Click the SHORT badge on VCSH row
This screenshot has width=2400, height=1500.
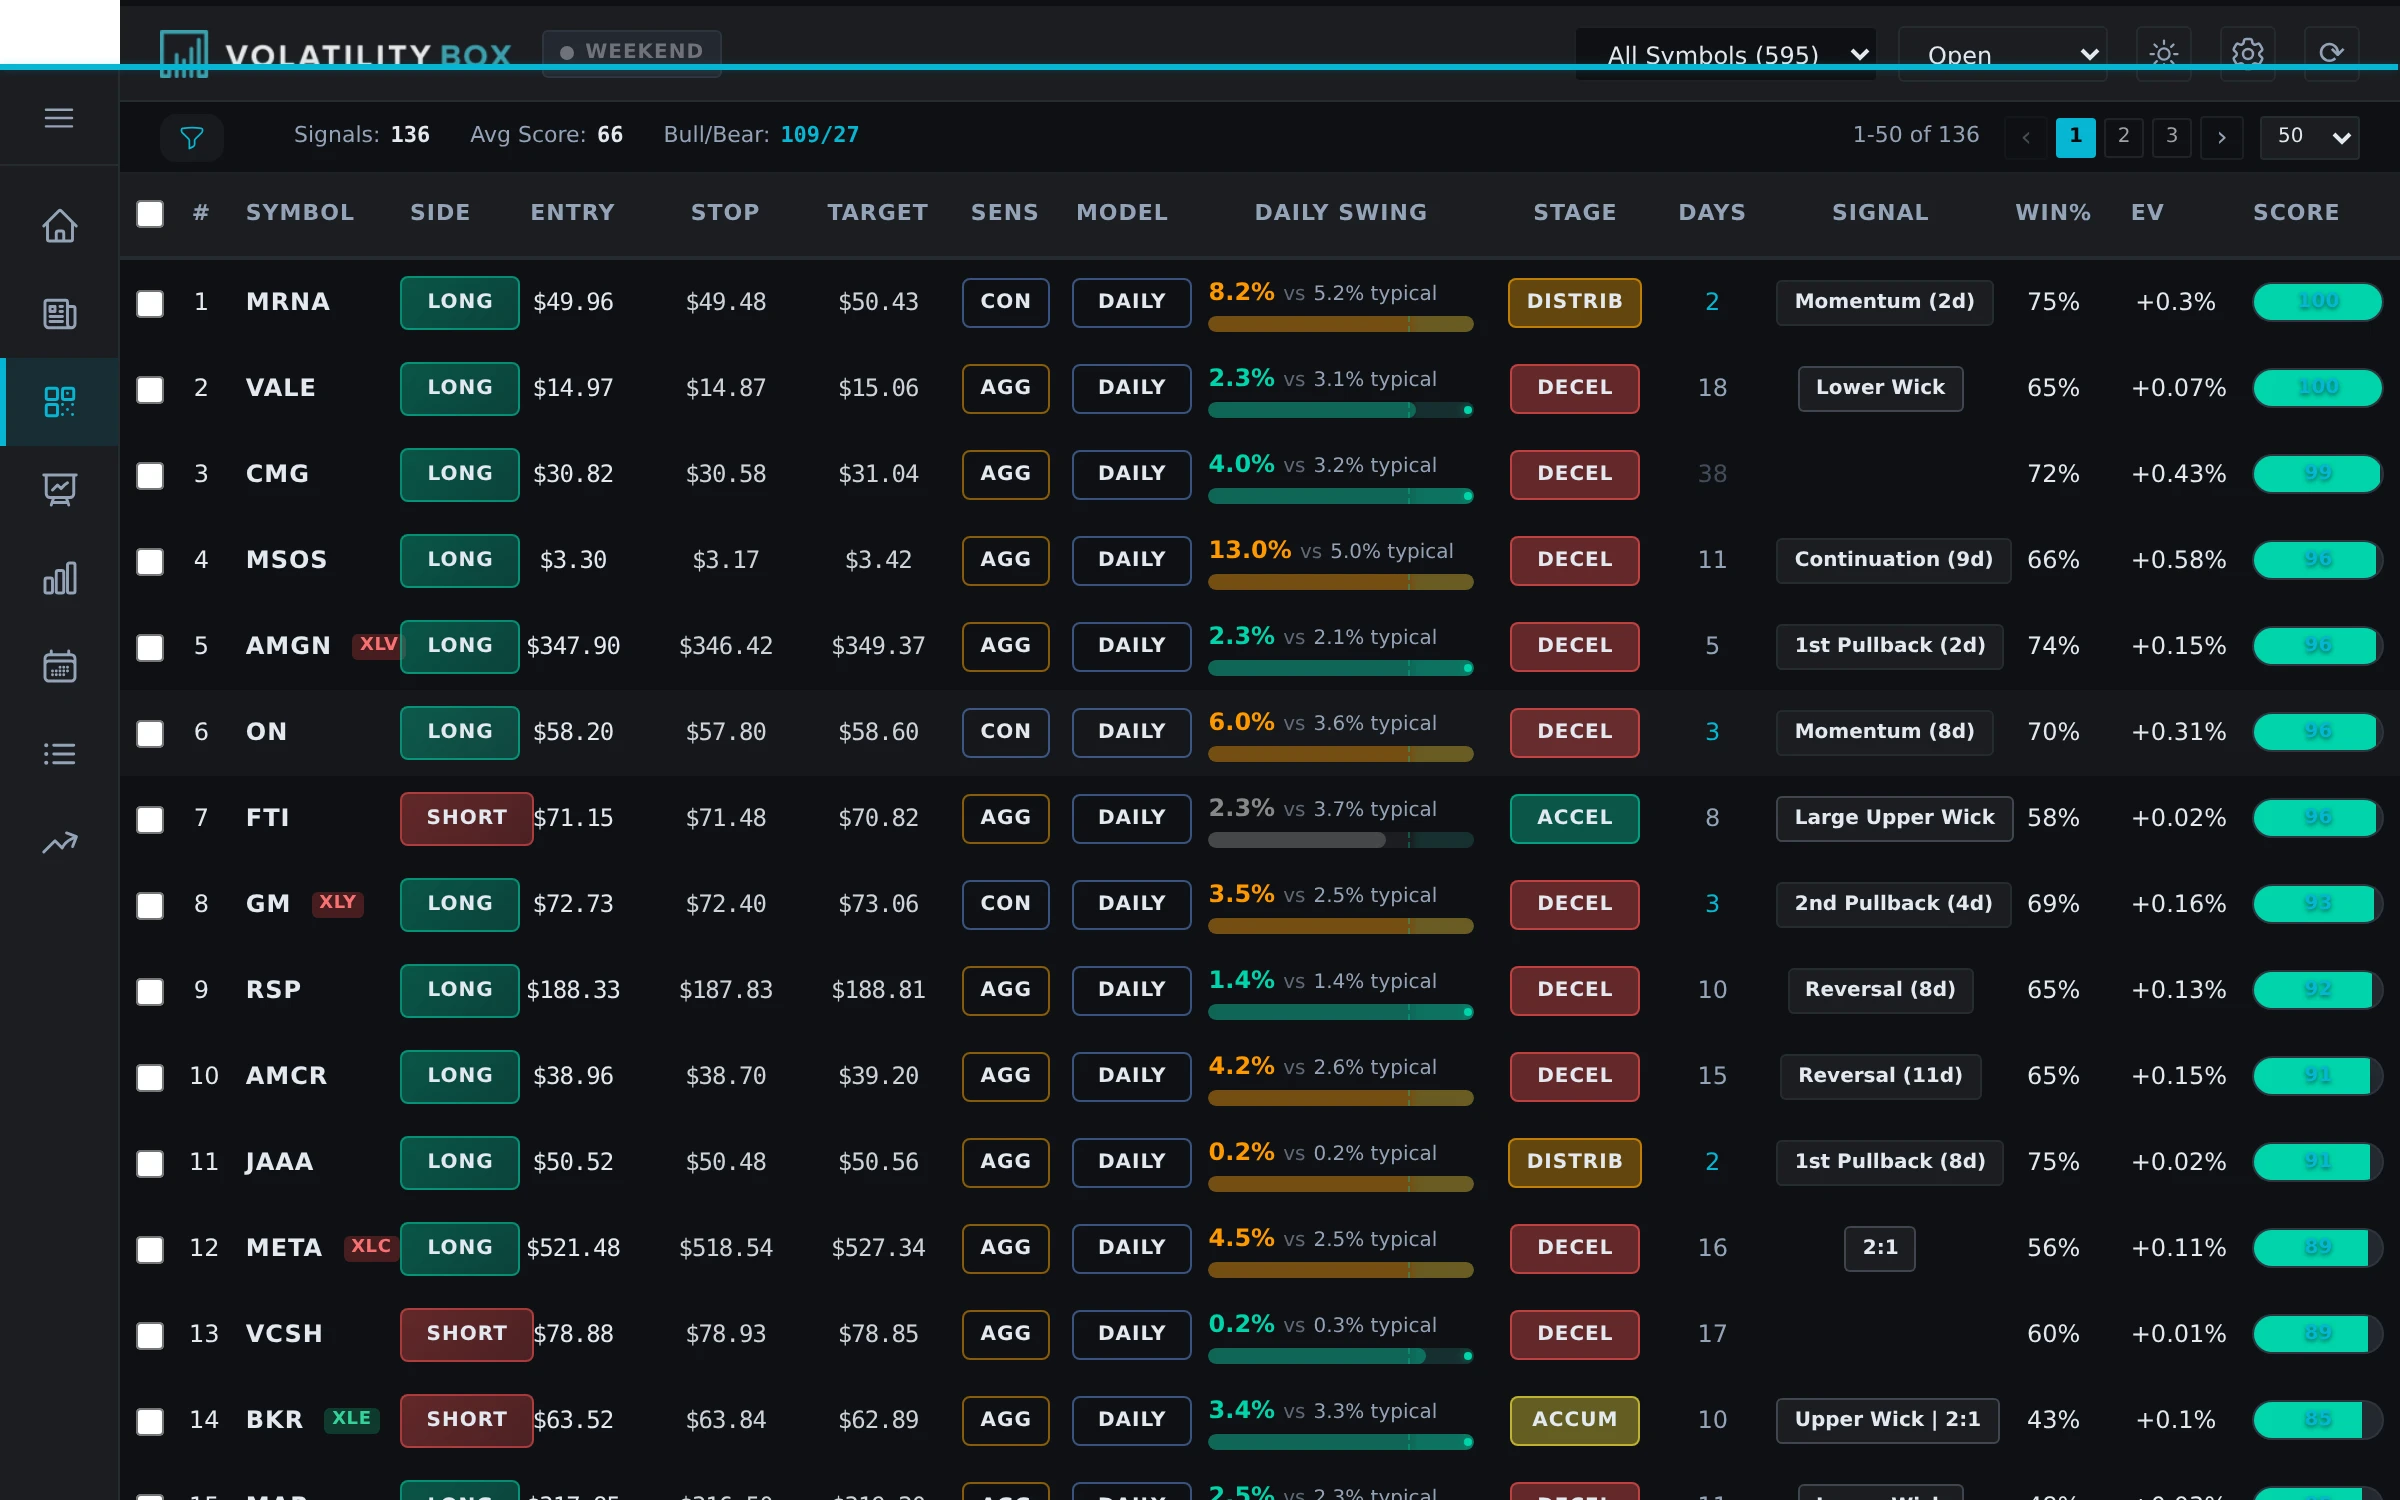(x=466, y=1334)
